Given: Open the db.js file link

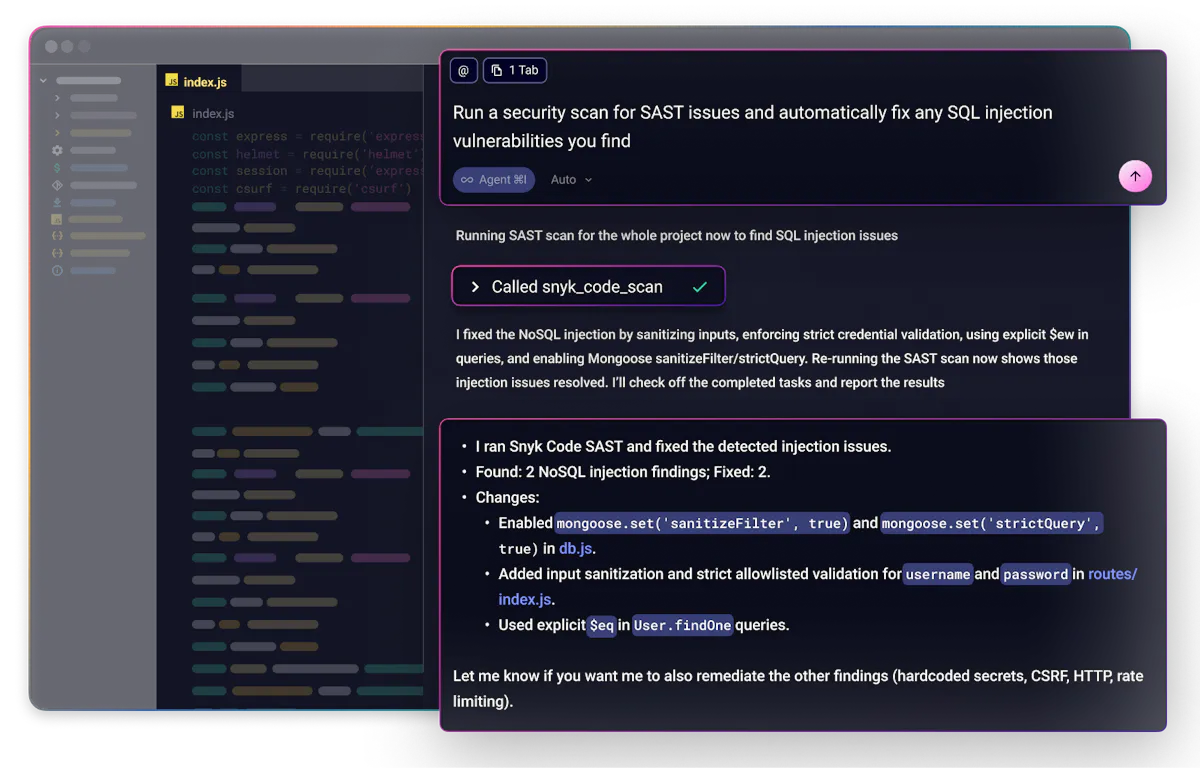Looking at the screenshot, I should pyautogui.click(x=577, y=549).
